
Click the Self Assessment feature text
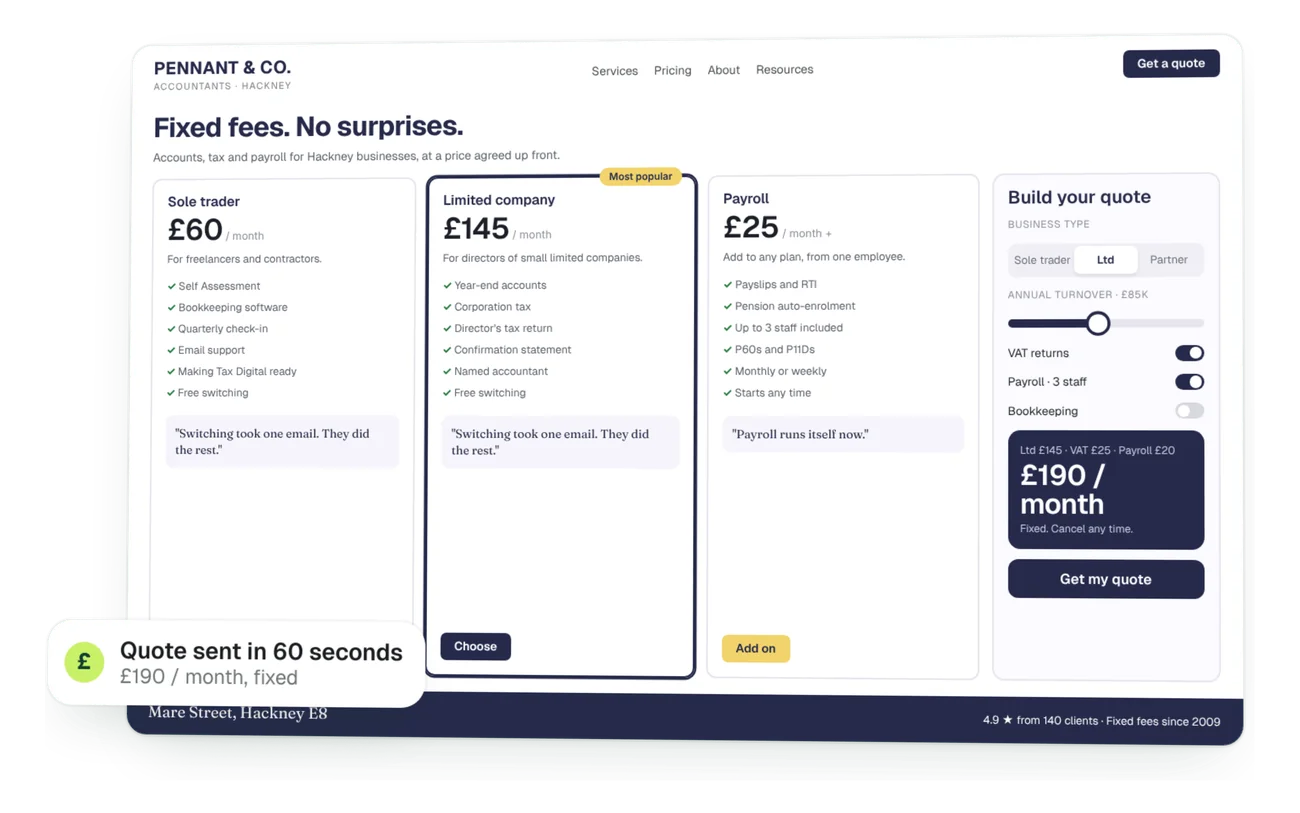tap(219, 286)
